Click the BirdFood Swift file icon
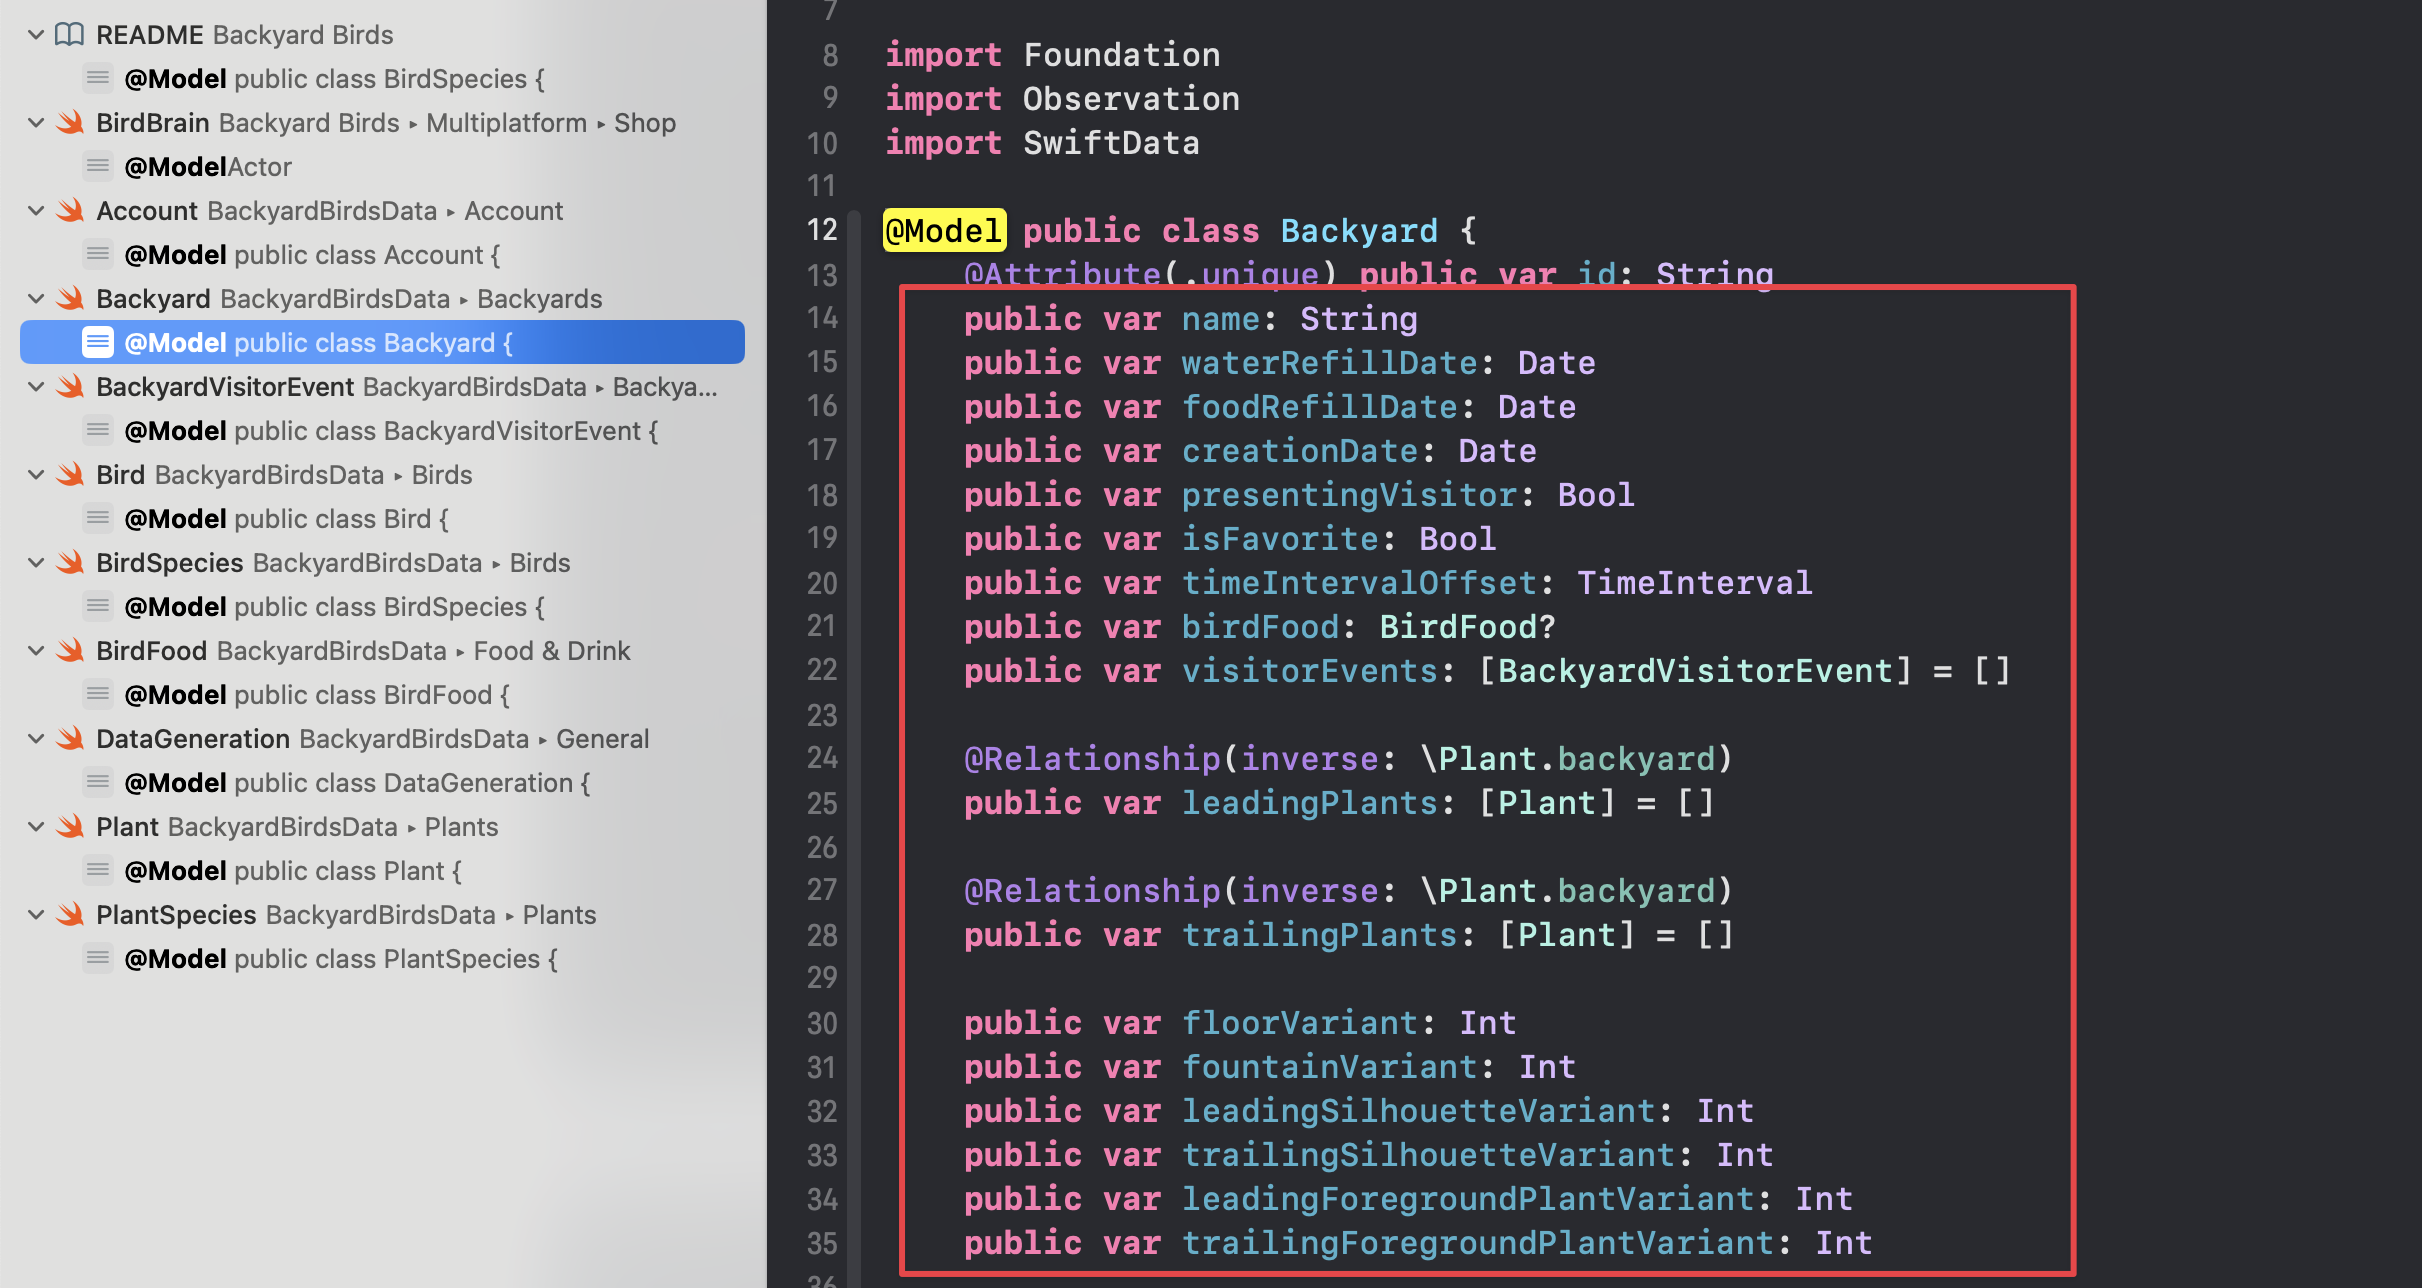The width and height of the screenshot is (2422, 1288). [x=70, y=651]
